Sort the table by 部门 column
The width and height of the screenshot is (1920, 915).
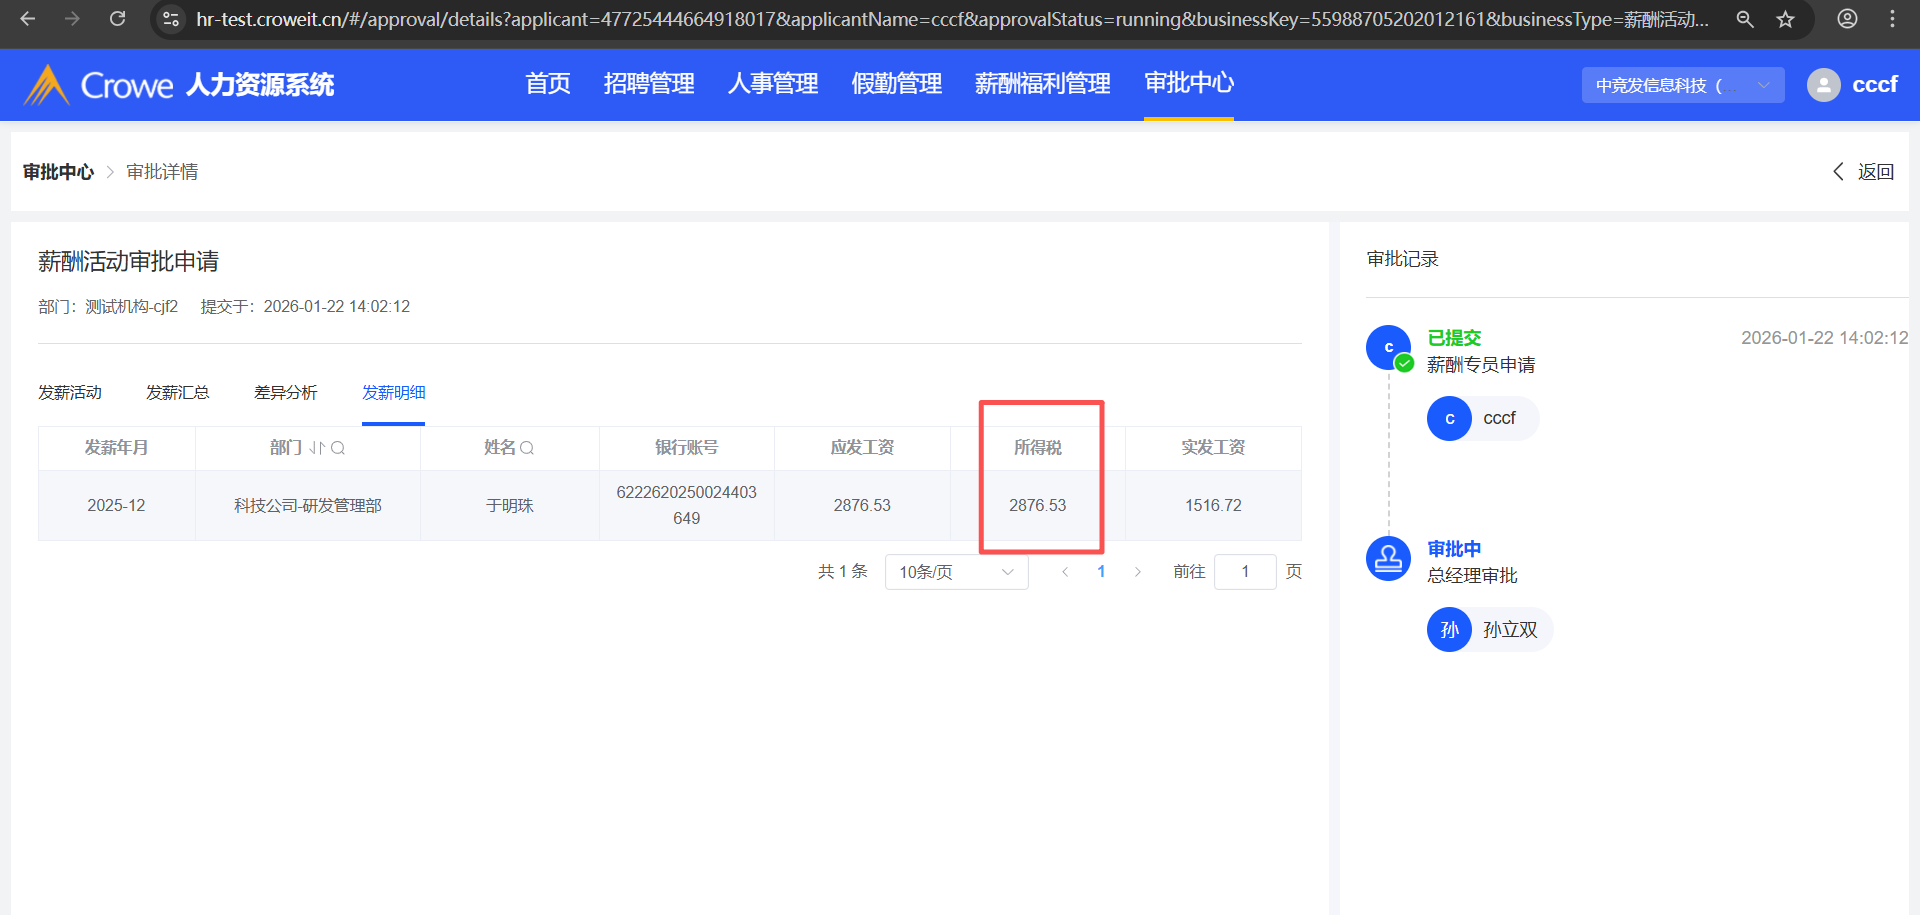(317, 448)
